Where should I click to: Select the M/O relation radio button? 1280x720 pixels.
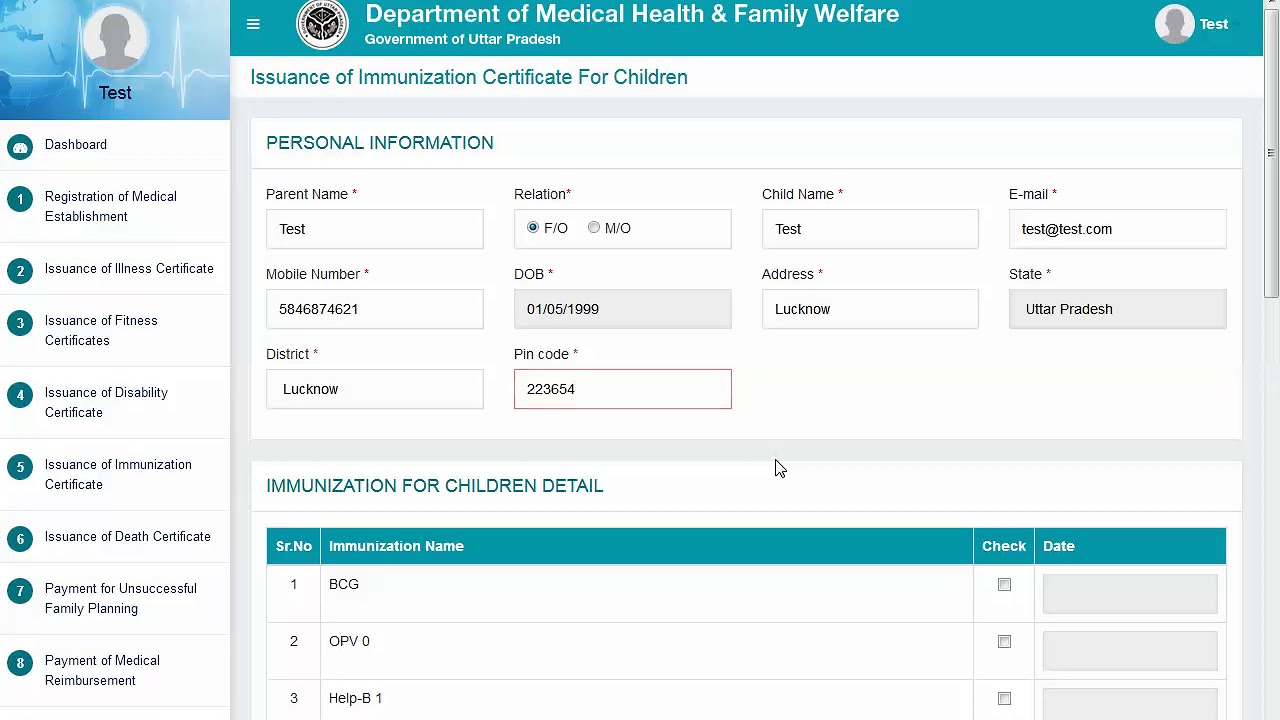594,228
